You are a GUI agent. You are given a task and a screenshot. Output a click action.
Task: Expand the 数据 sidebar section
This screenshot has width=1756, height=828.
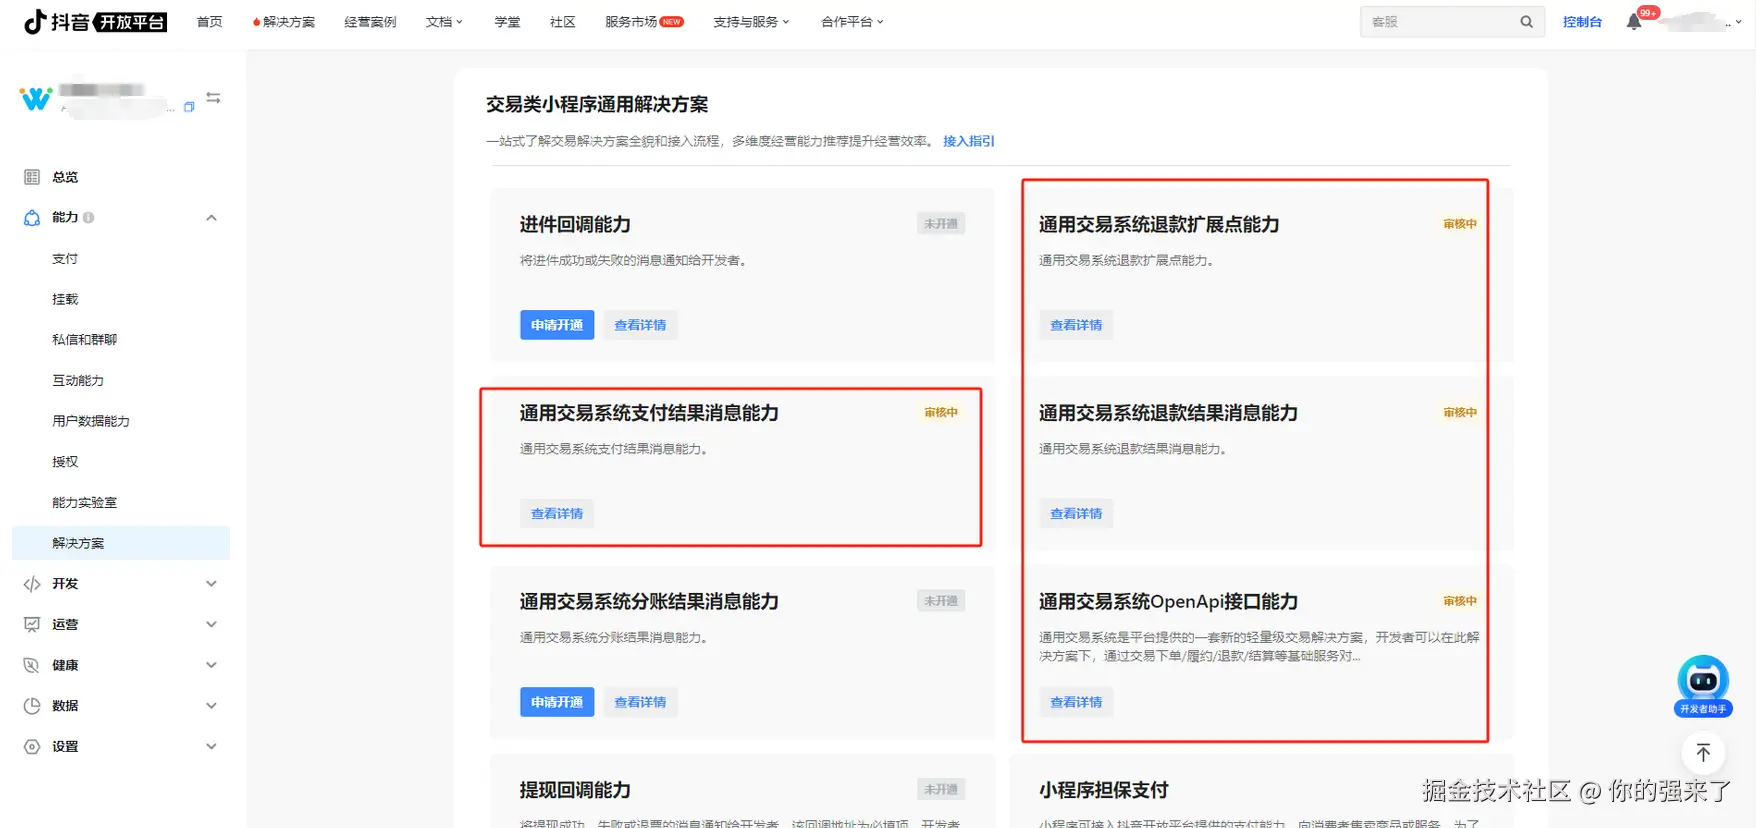tap(211, 706)
